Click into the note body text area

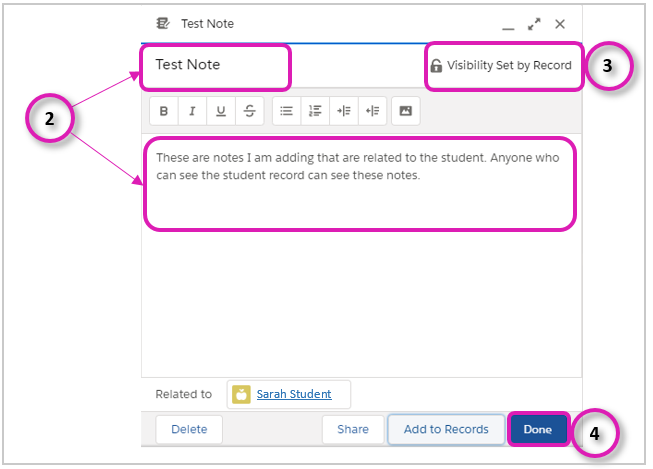pos(361,183)
